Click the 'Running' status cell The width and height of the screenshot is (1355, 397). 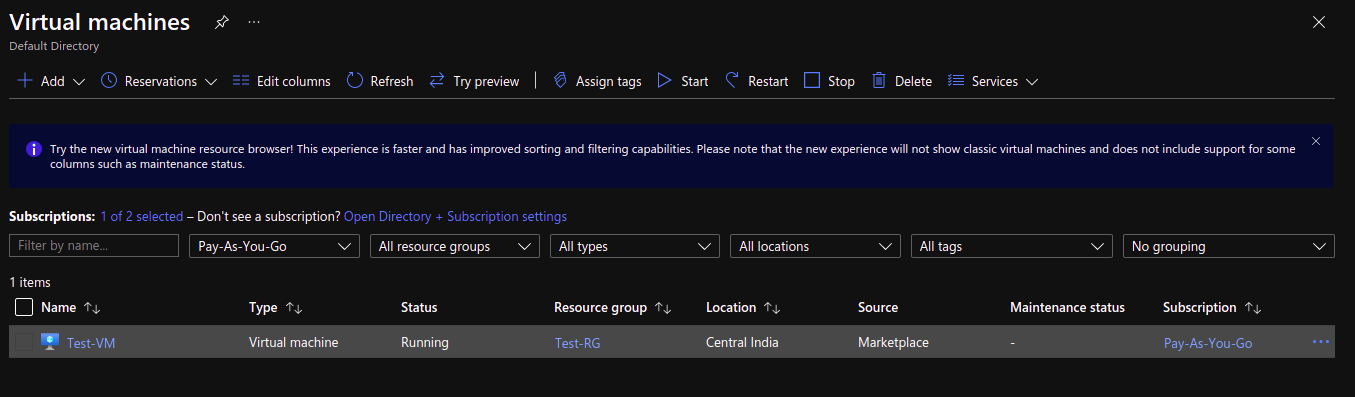[425, 342]
